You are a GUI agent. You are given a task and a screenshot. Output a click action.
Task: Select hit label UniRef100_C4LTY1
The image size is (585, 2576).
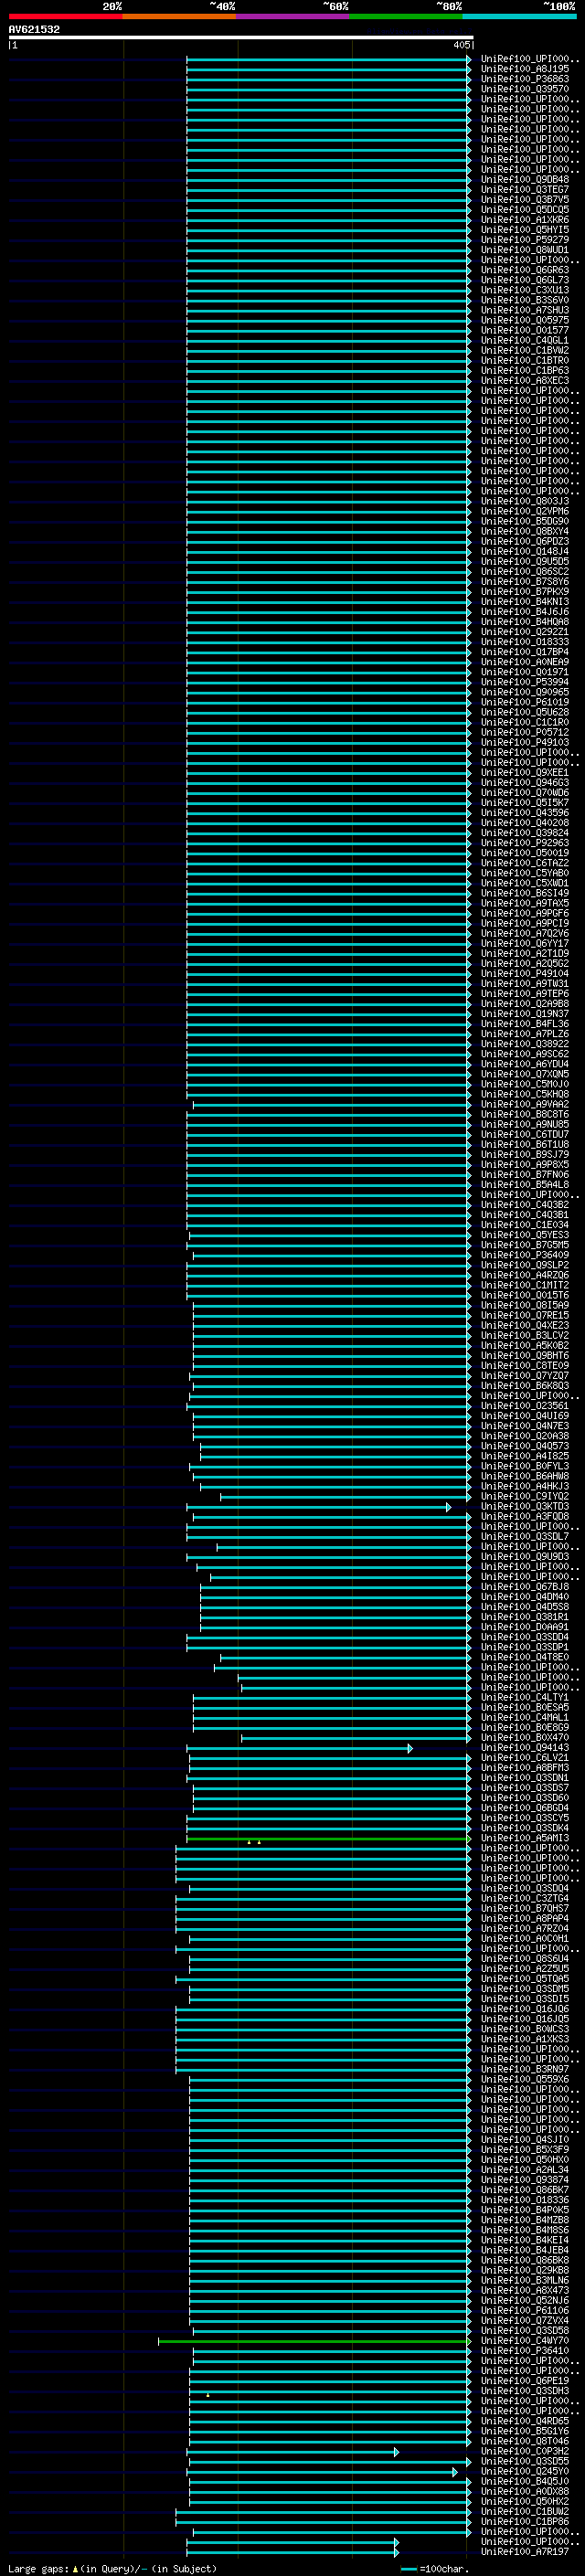pyautogui.click(x=525, y=1698)
